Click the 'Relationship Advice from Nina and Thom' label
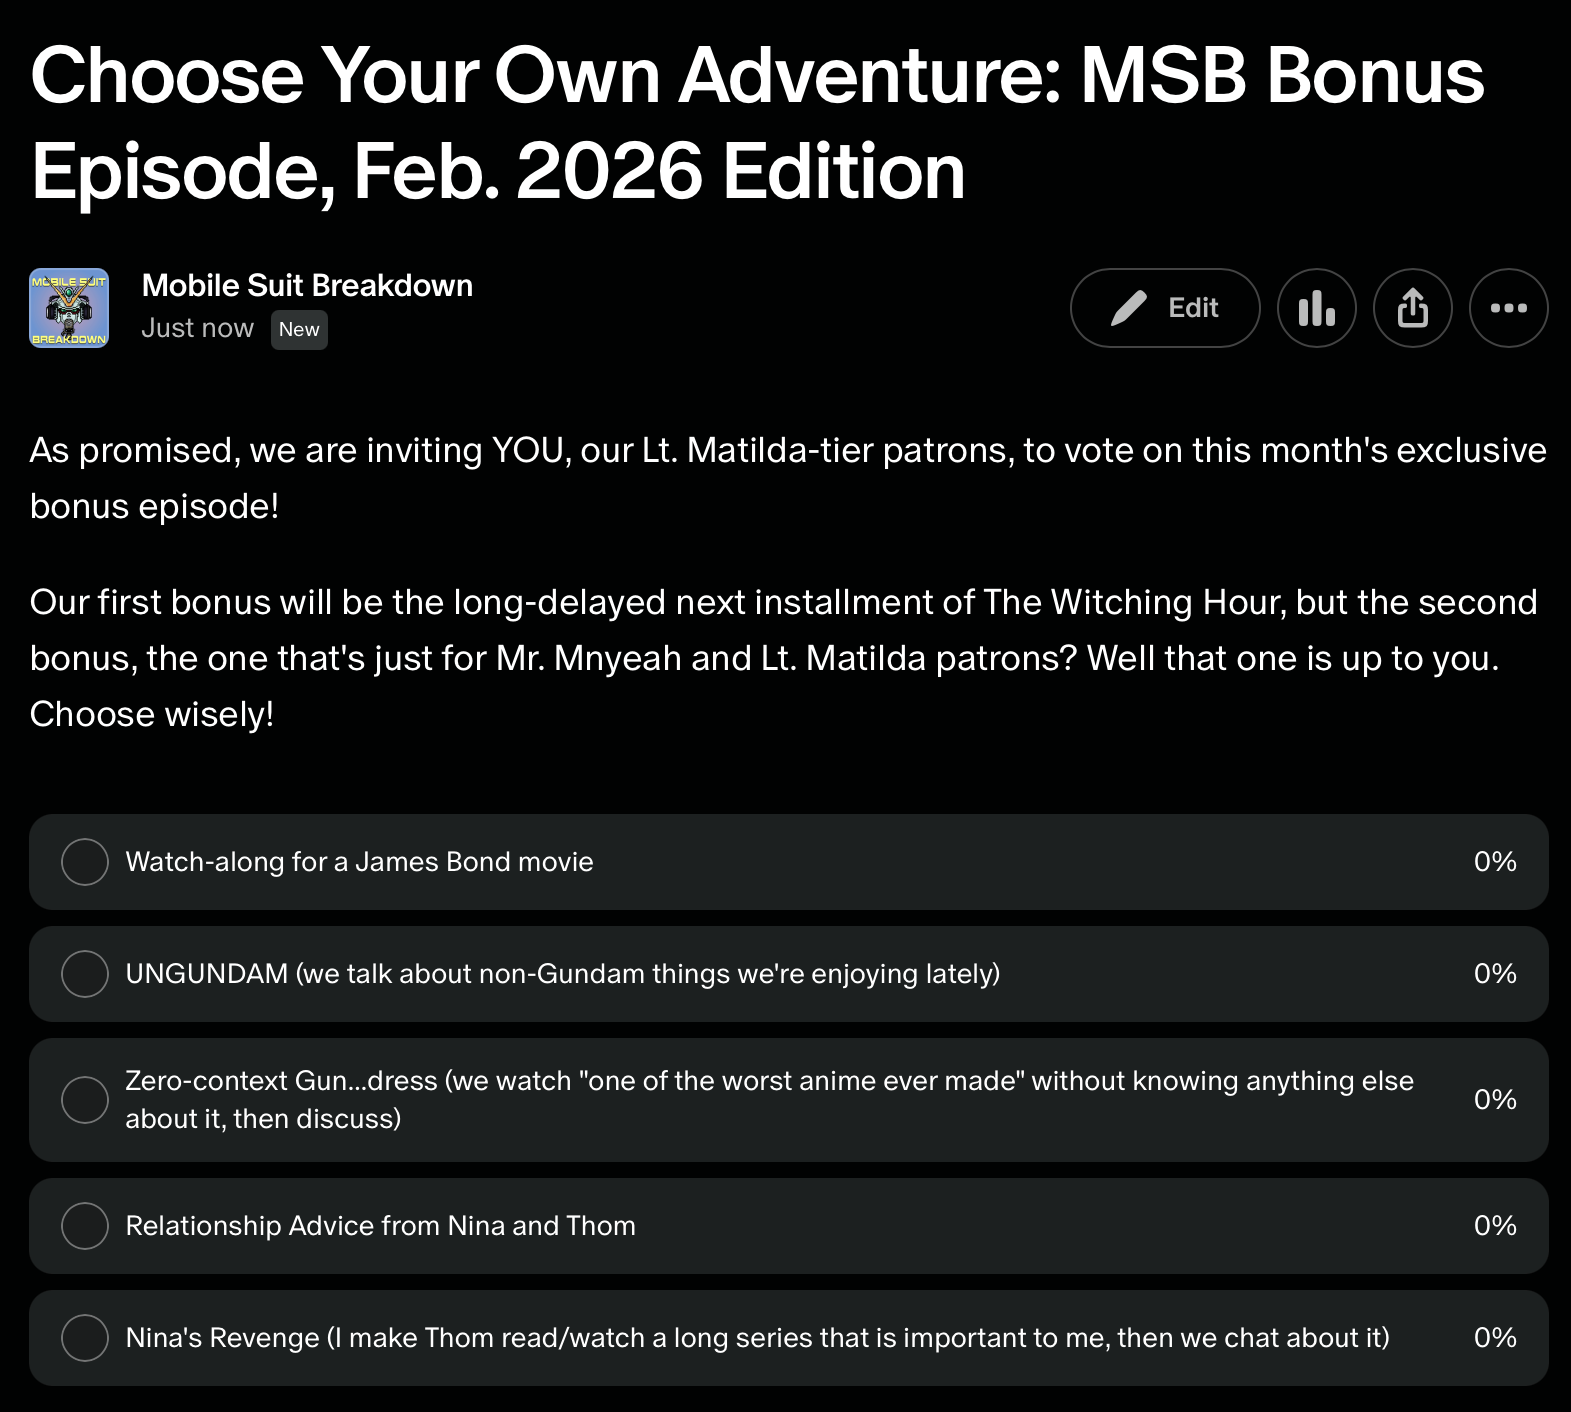The image size is (1571, 1412). point(380,1226)
